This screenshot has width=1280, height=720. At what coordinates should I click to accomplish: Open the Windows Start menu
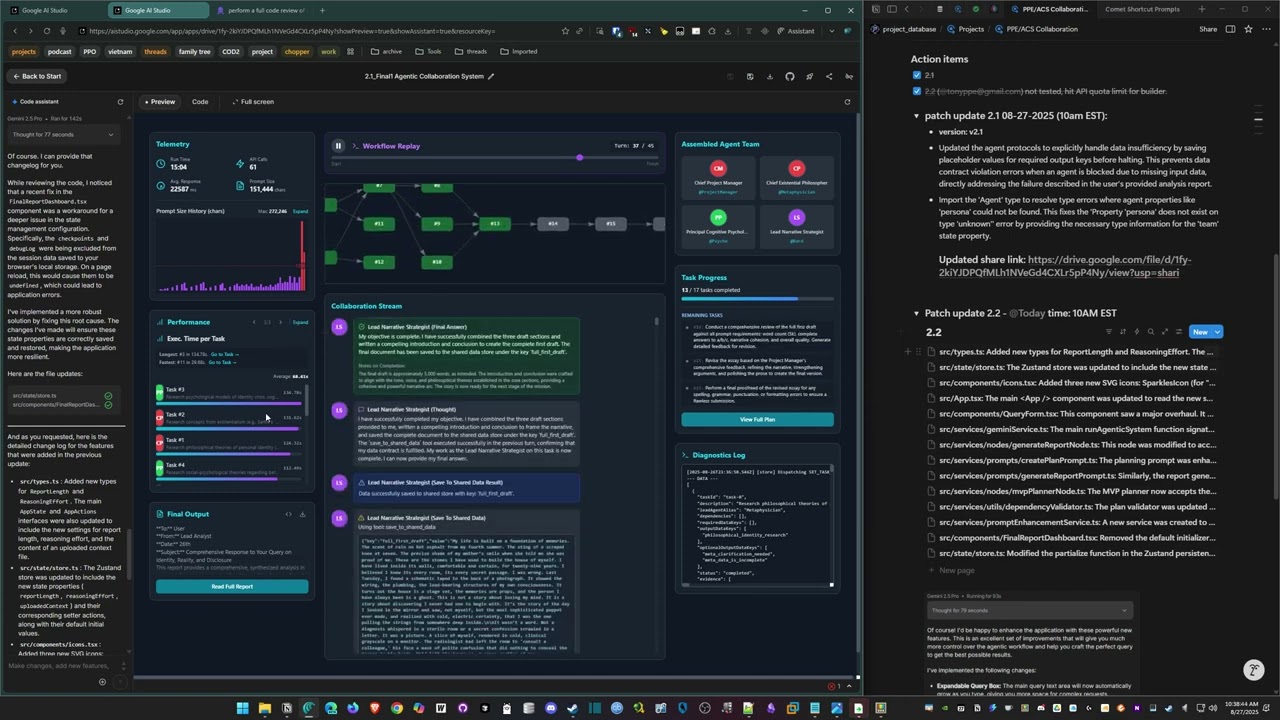(x=242, y=708)
